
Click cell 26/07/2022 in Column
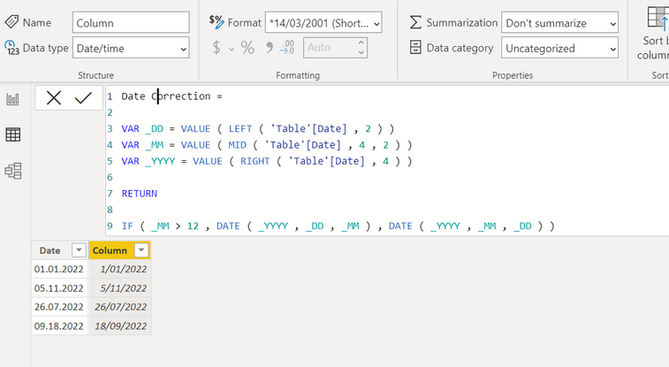pos(120,307)
